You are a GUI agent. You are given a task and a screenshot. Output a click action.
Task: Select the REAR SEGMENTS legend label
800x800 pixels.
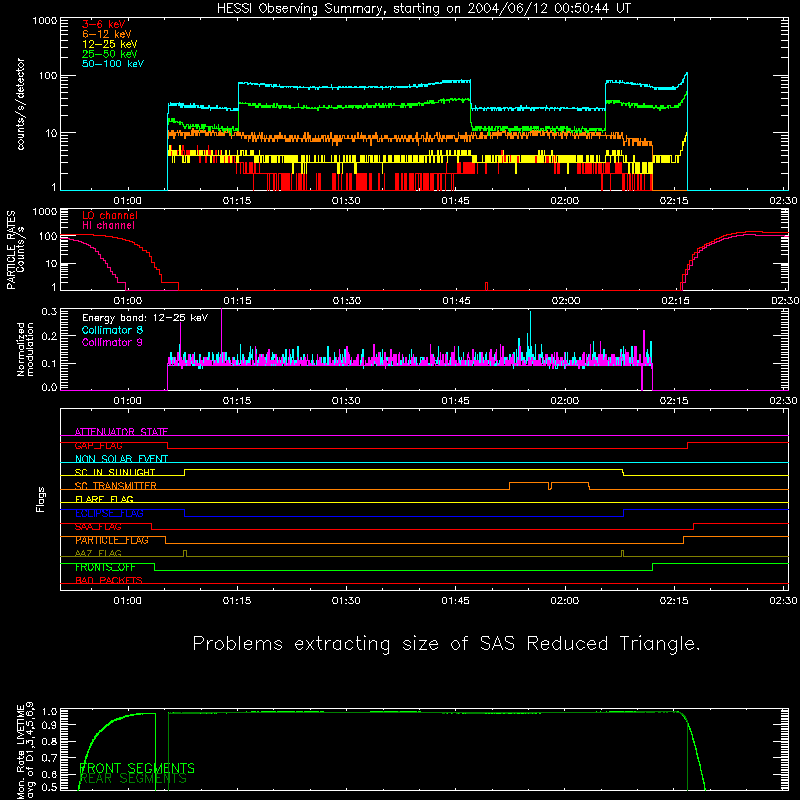pos(133,779)
